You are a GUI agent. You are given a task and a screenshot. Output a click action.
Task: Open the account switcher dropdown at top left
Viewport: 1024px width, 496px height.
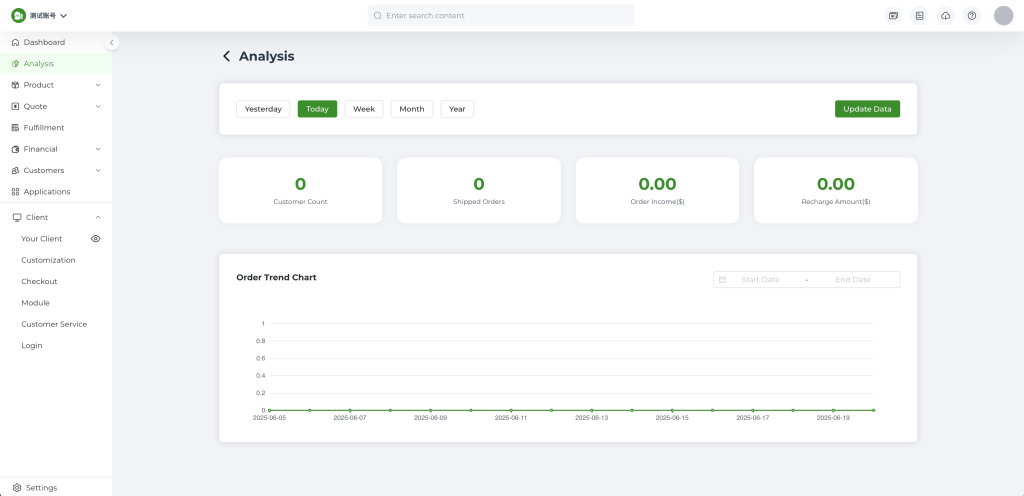[x=40, y=16]
